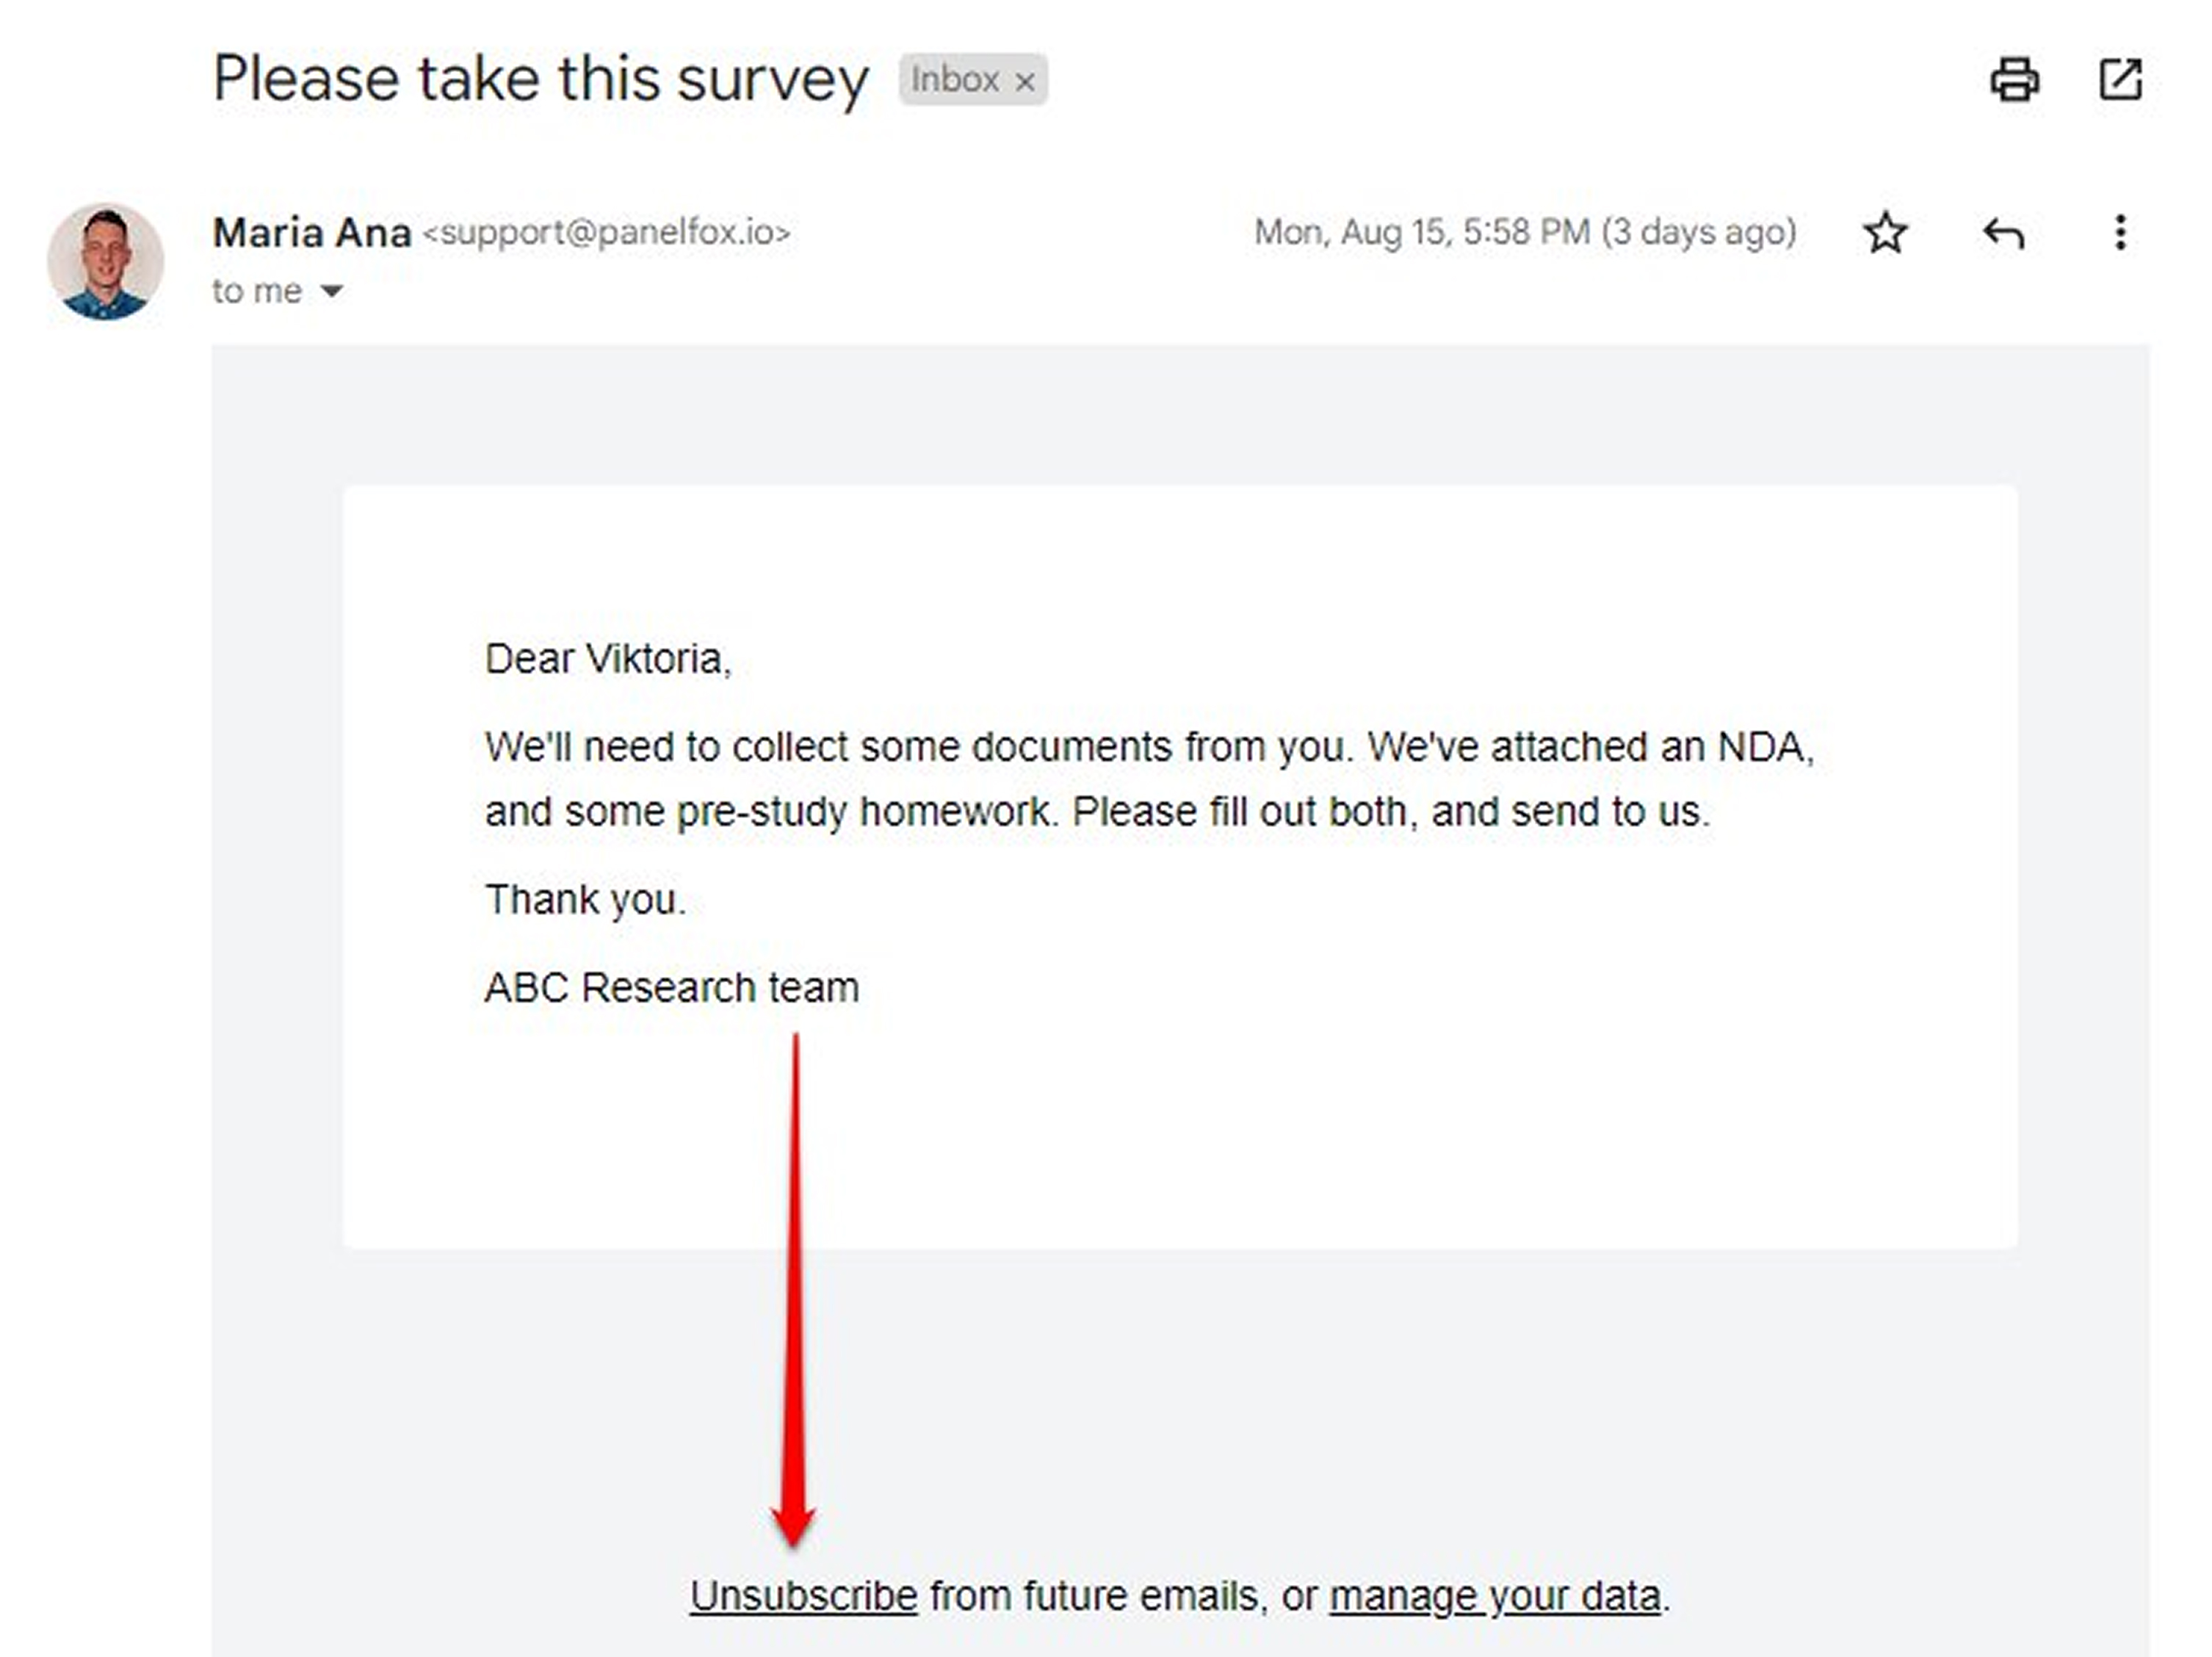Select sender name Maria Ana
This screenshot has width=2212, height=1657.
pyautogui.click(x=312, y=233)
